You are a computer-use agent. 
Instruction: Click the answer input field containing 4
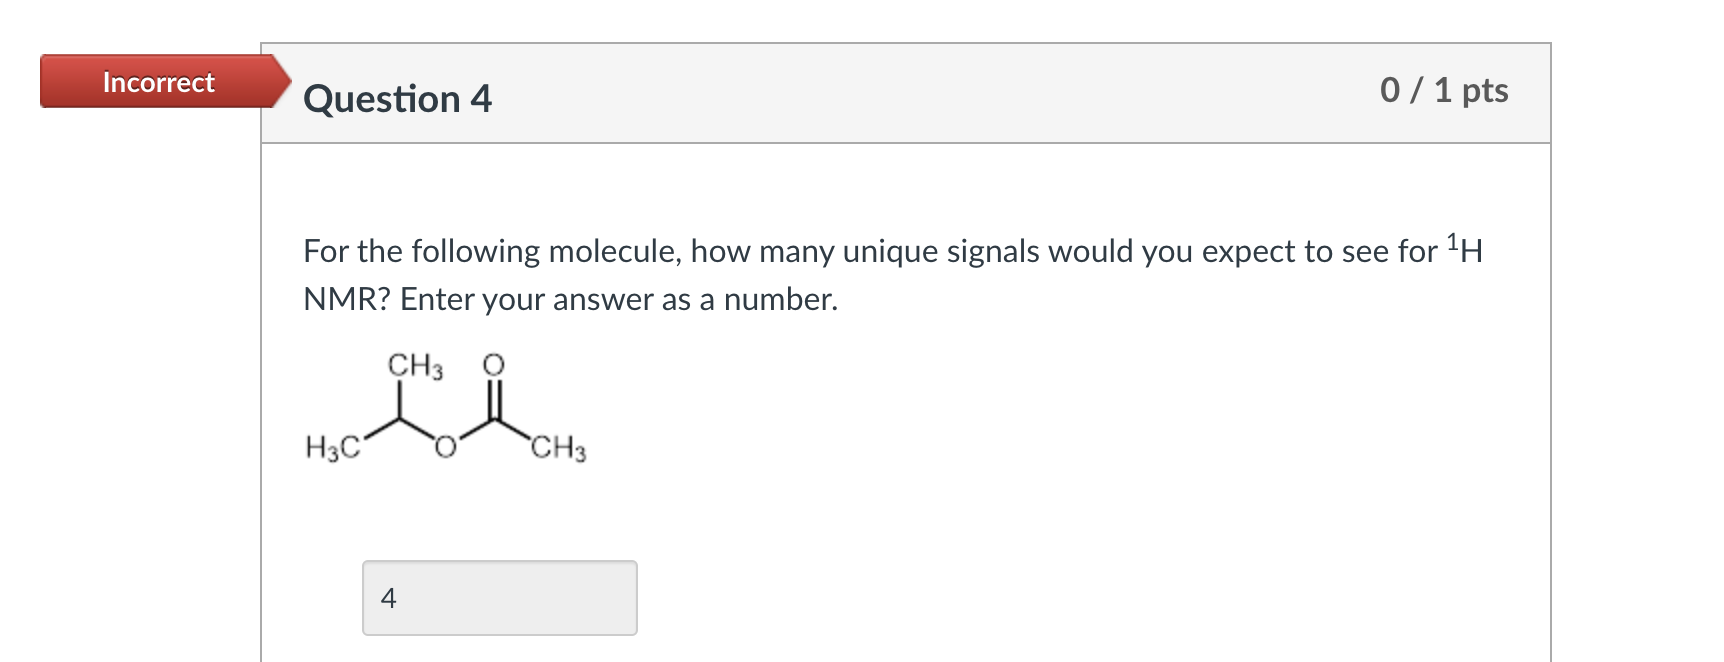pyautogui.click(x=499, y=597)
